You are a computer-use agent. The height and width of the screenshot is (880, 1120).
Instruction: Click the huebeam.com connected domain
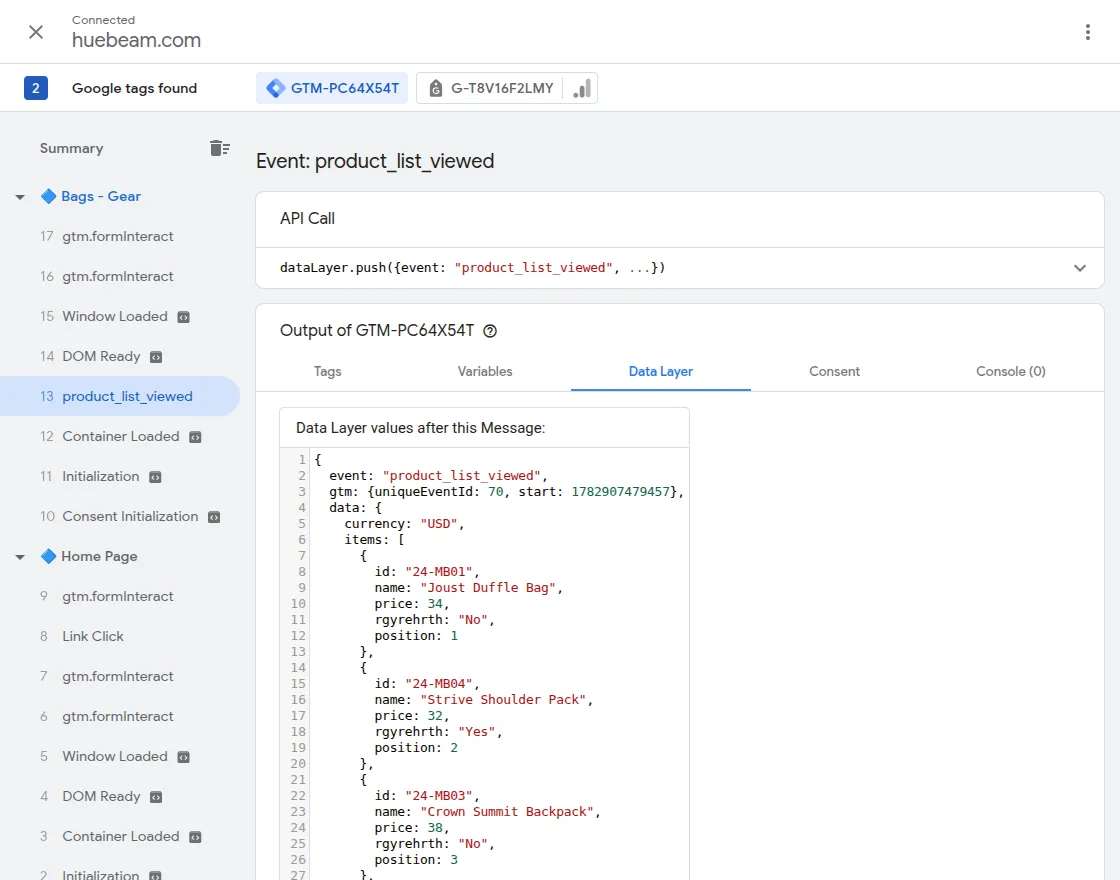(136, 40)
